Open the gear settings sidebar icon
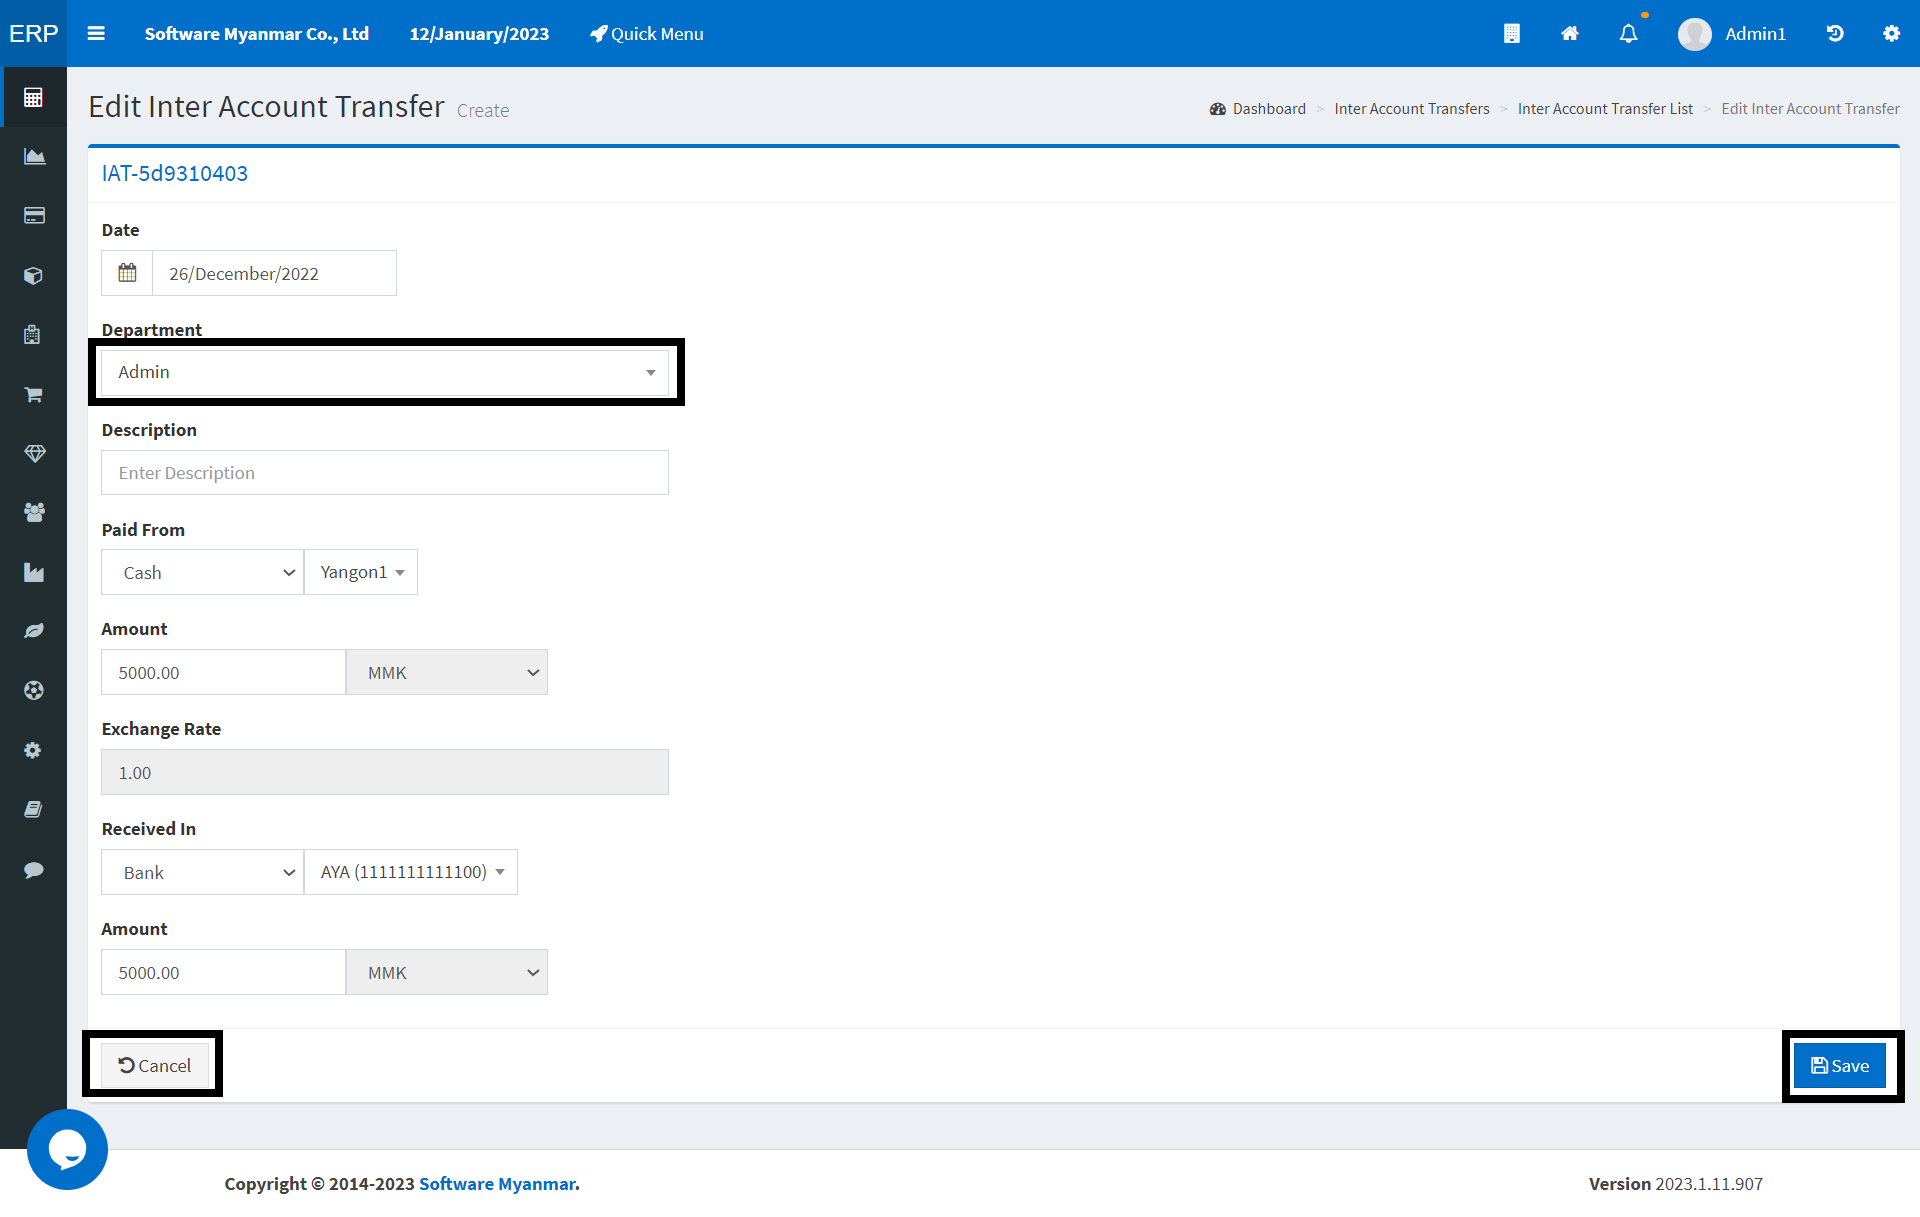 [x=33, y=750]
